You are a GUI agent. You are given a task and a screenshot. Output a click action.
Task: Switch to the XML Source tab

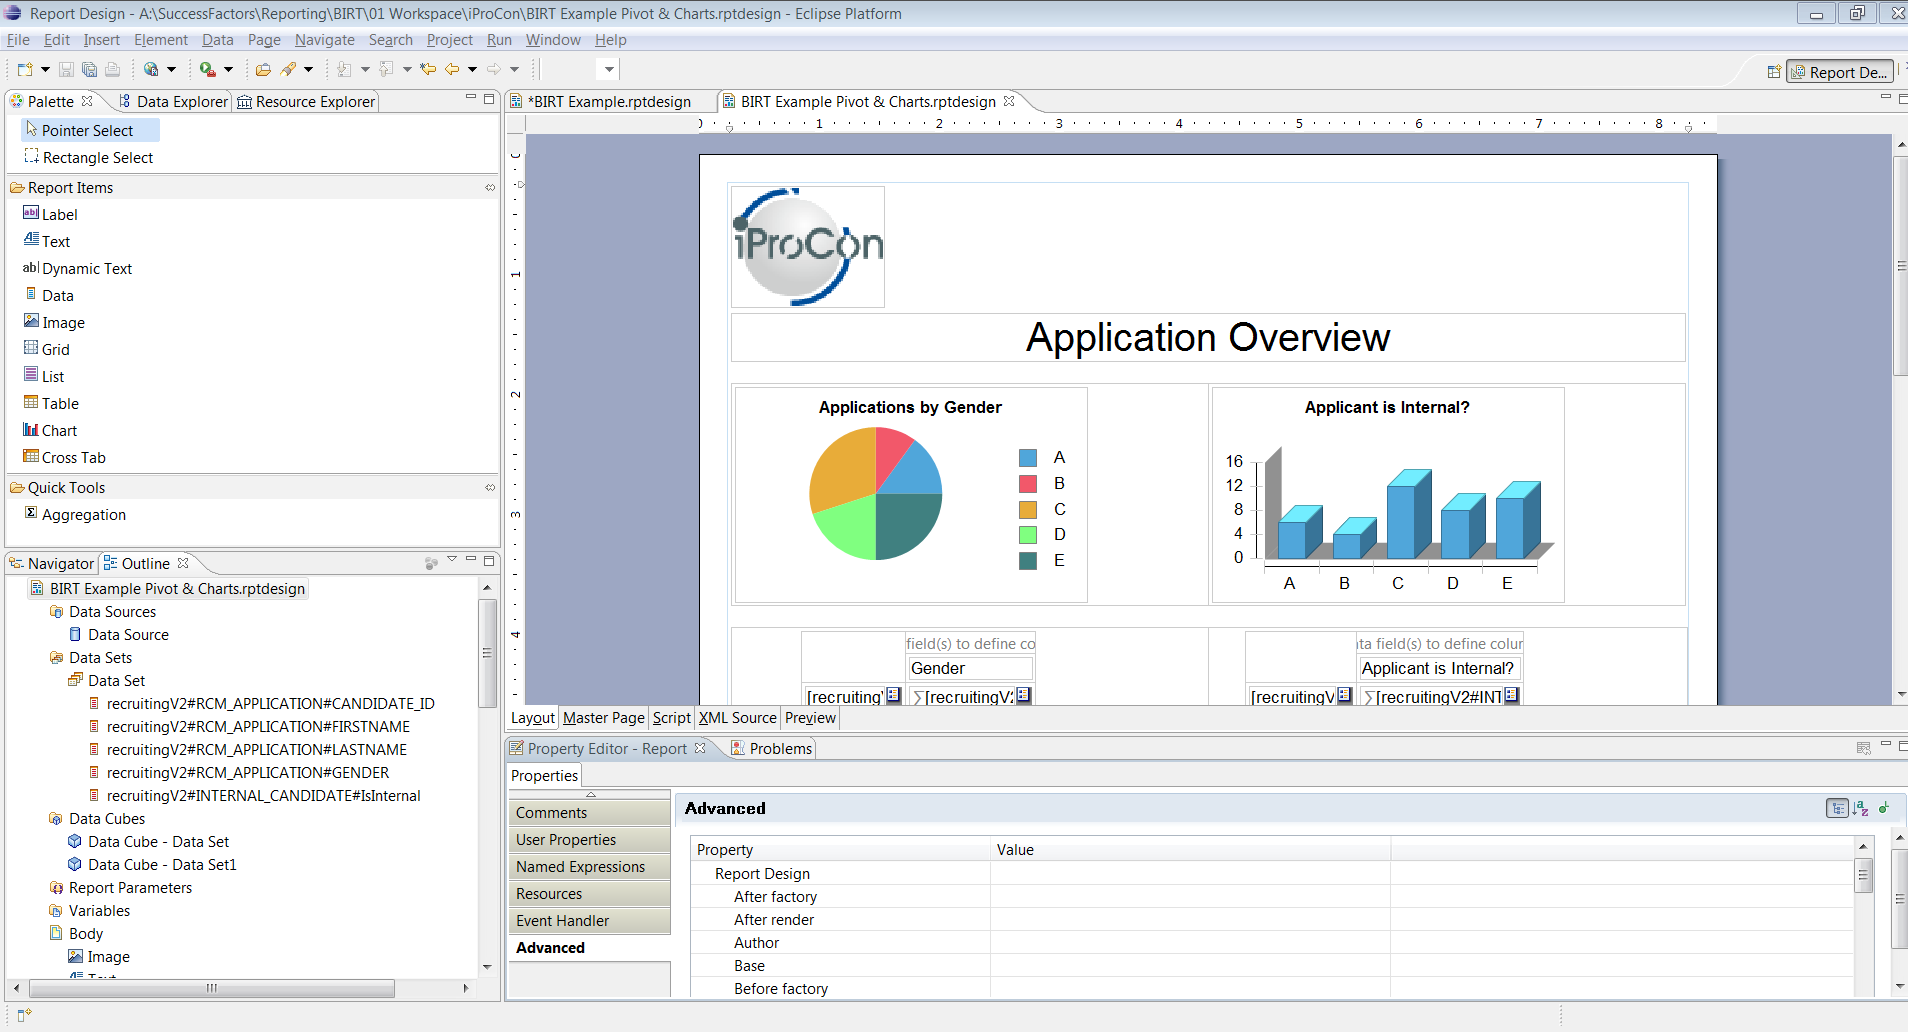pyautogui.click(x=737, y=718)
